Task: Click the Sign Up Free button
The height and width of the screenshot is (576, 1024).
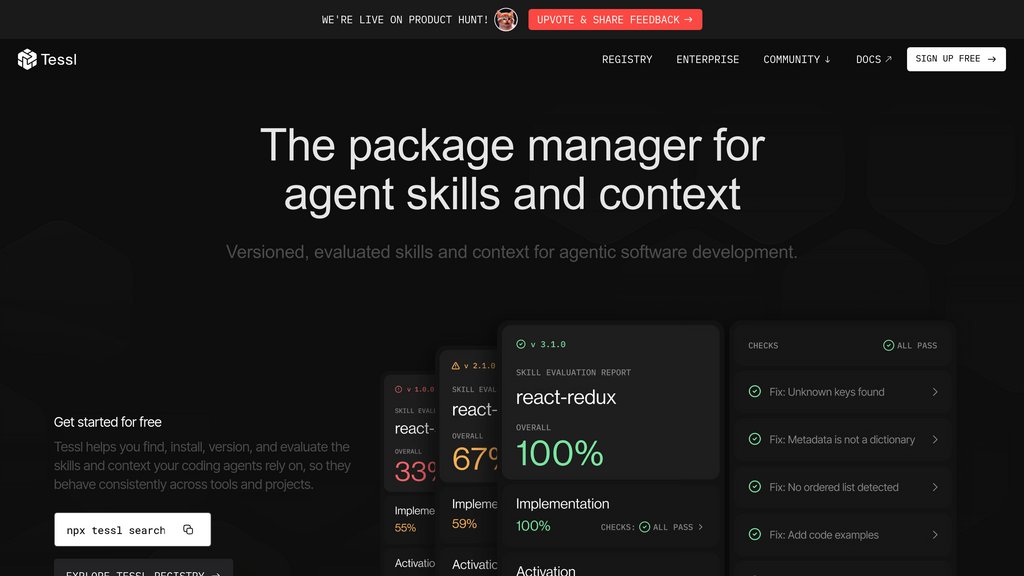Action: [x=956, y=59]
